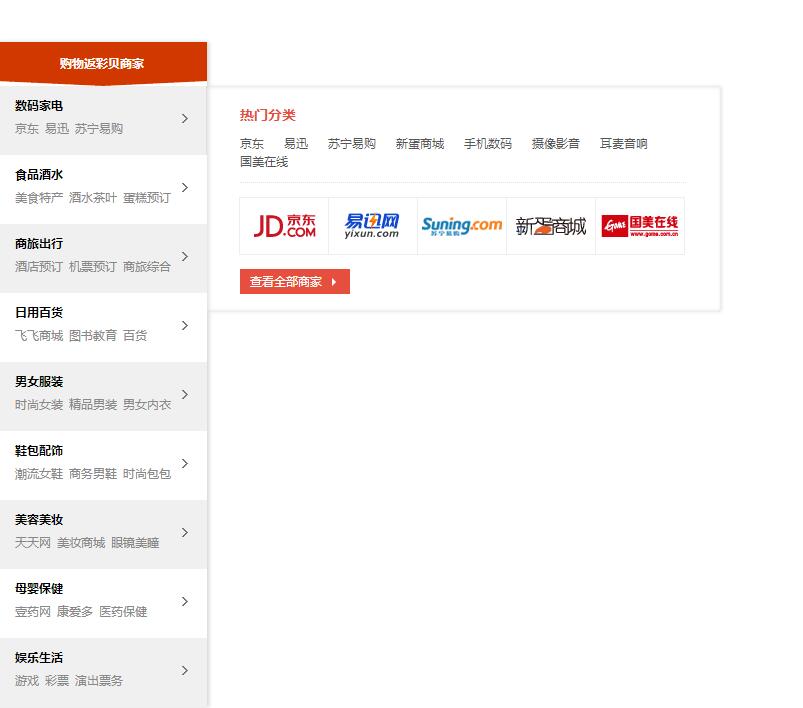Click the 新蛋商城 logo
Viewport: 803px width, 708px height.
[550, 226]
